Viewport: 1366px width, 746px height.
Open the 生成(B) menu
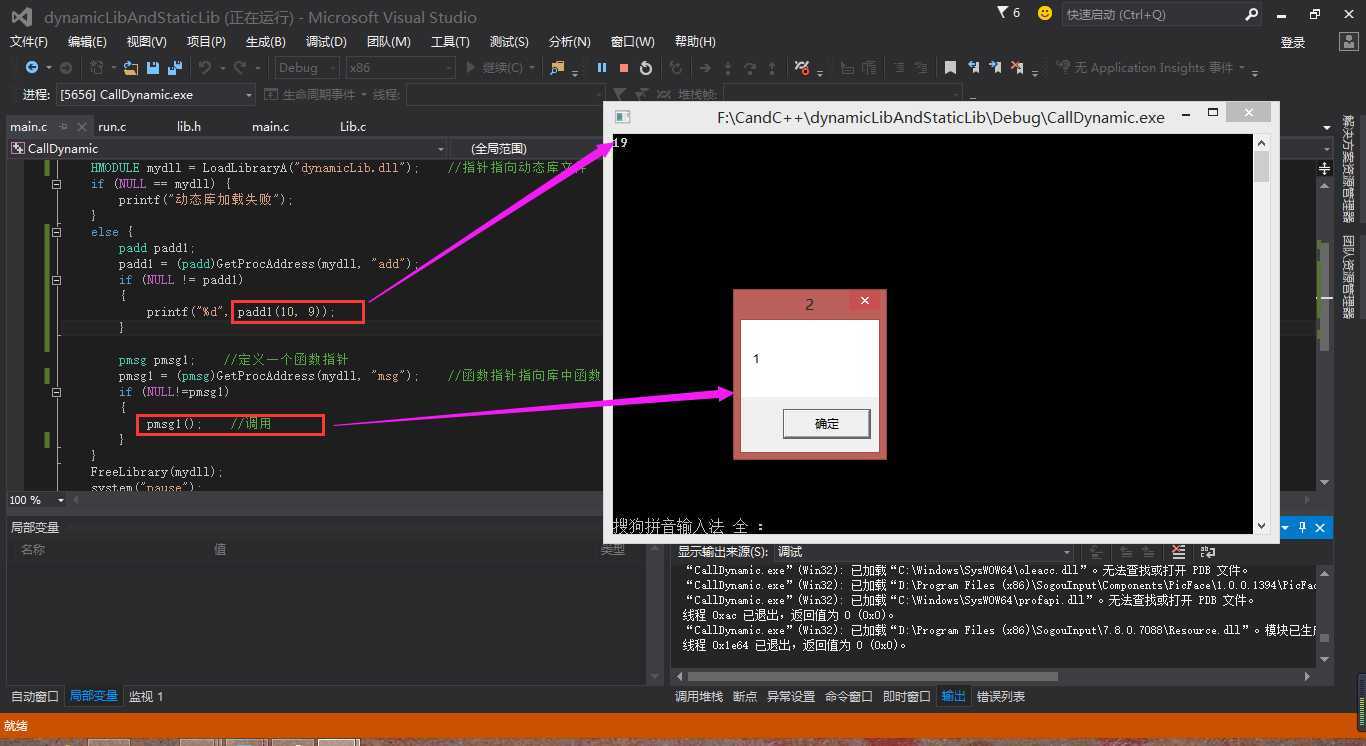(x=265, y=42)
